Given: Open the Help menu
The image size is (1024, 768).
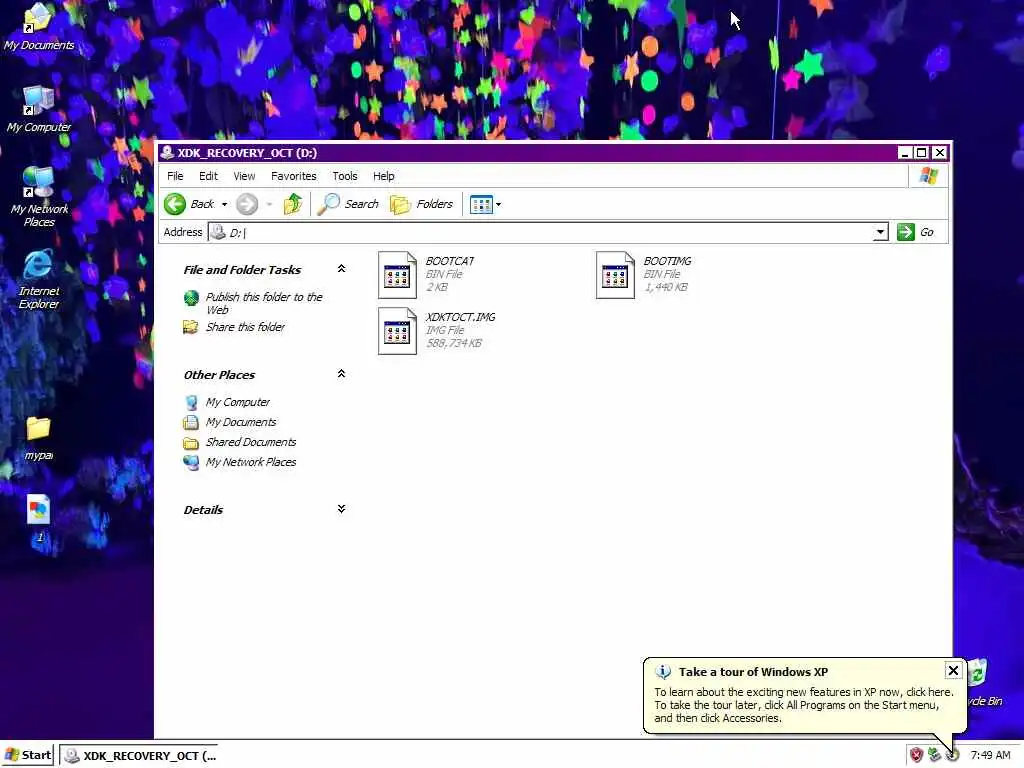Looking at the screenshot, I should [x=384, y=176].
